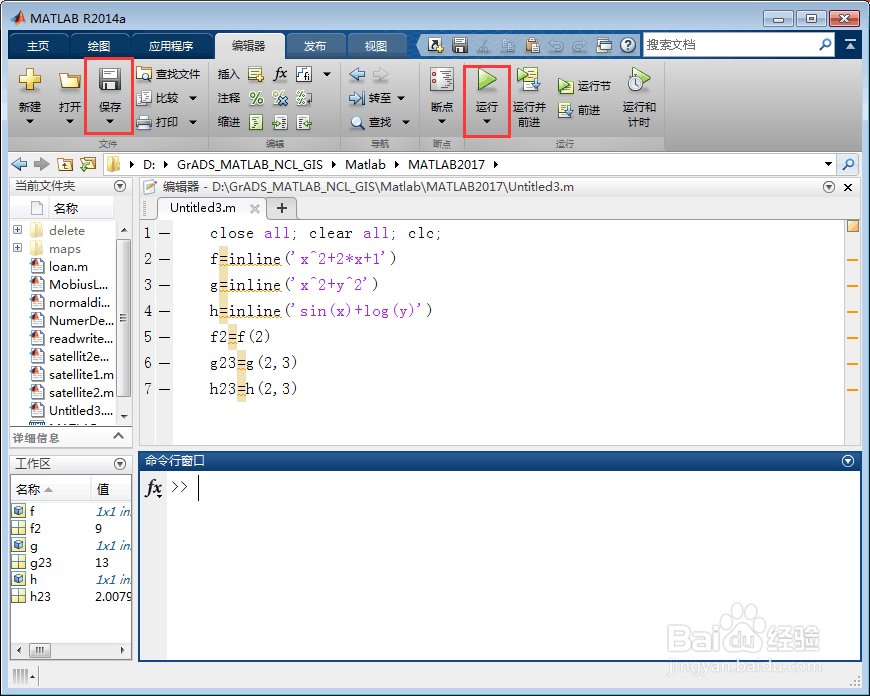This screenshot has height=696, width=870.
Task: Expand the Details (详细信息) panel
Action: 118,436
